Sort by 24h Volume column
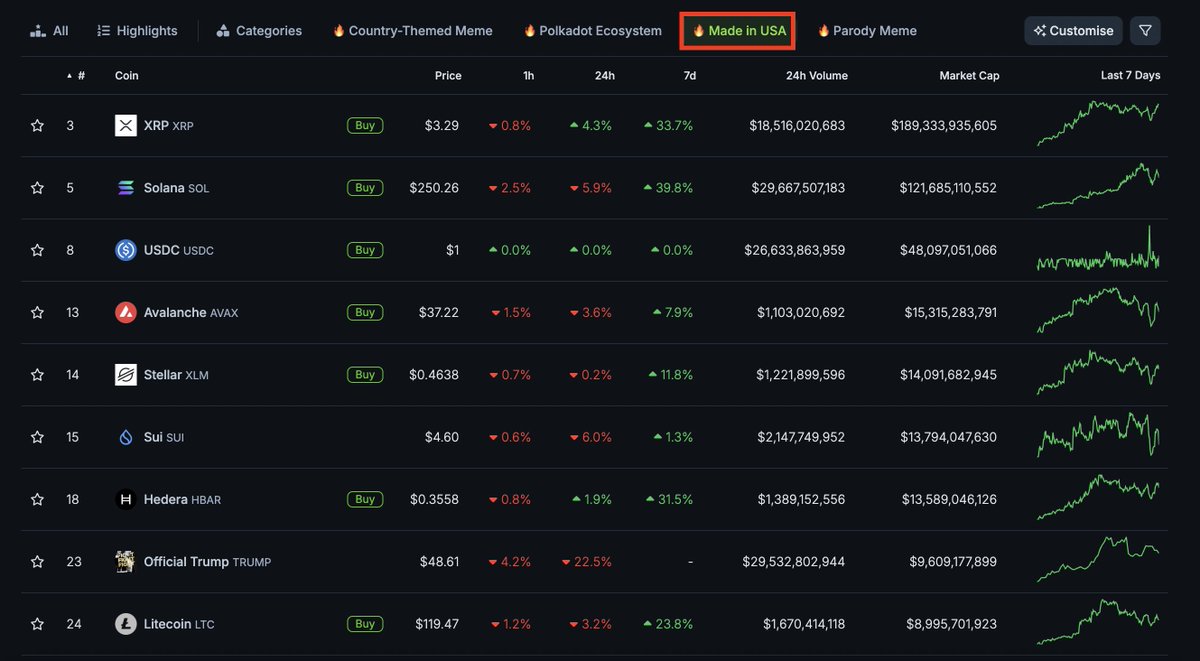 tap(816, 76)
